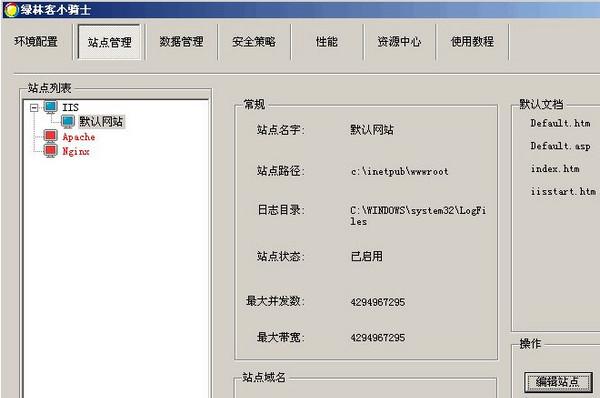
Task: Click the 站点名字 field label
Action: tap(280, 130)
